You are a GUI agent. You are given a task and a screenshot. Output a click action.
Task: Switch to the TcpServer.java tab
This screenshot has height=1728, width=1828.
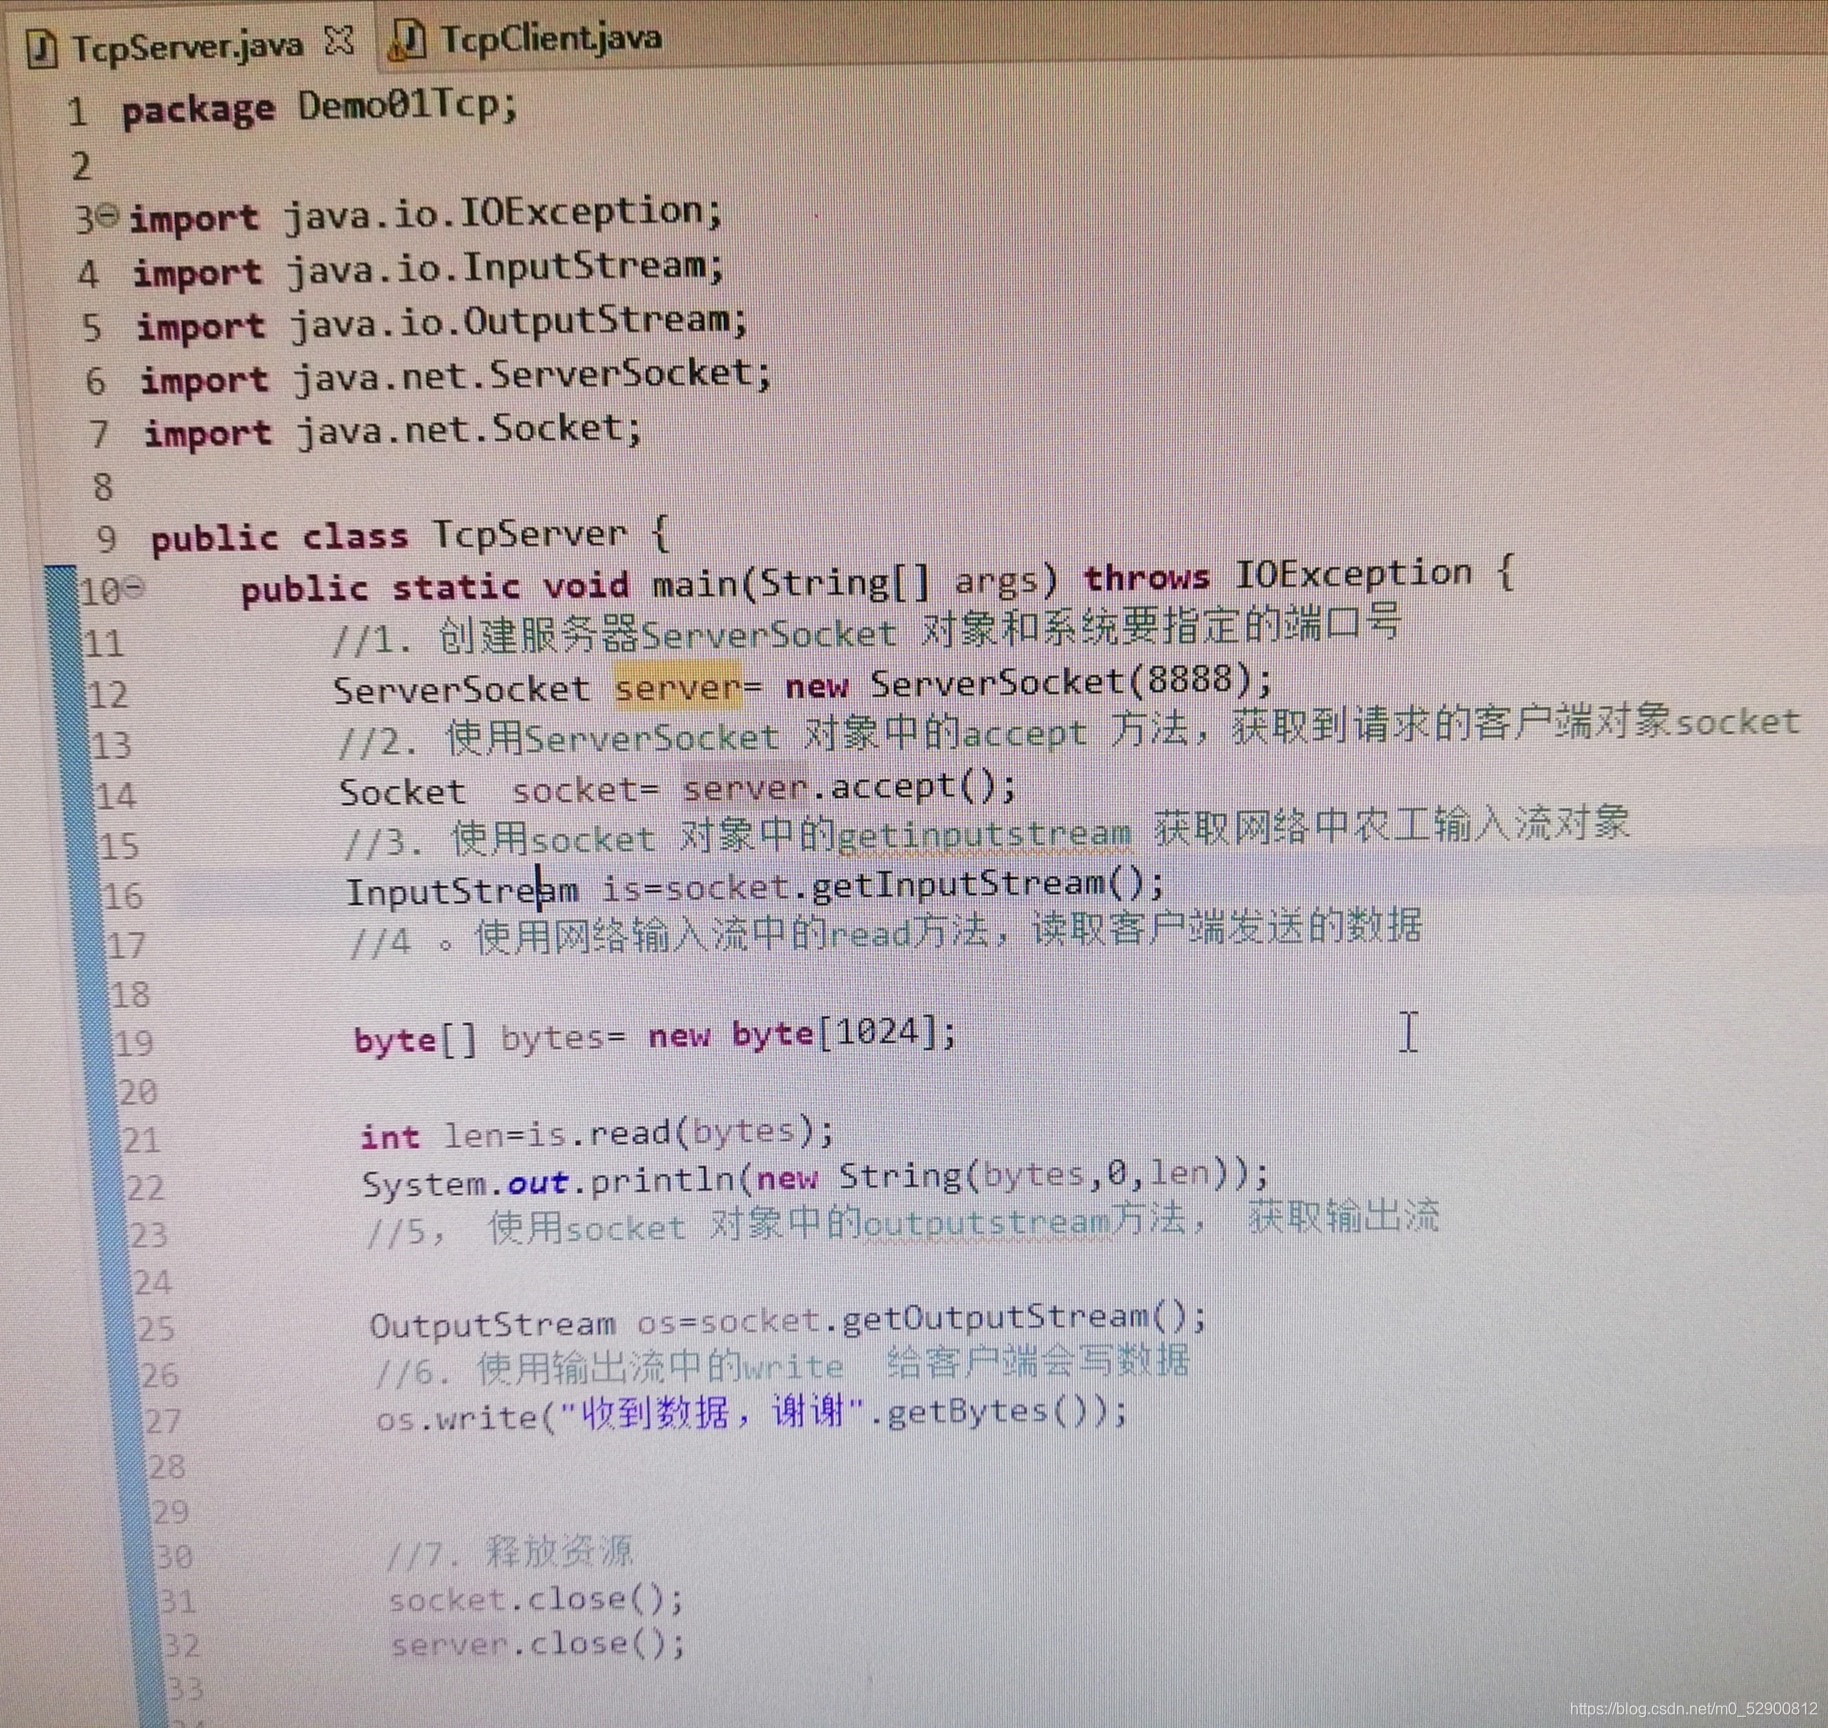[x=187, y=45]
